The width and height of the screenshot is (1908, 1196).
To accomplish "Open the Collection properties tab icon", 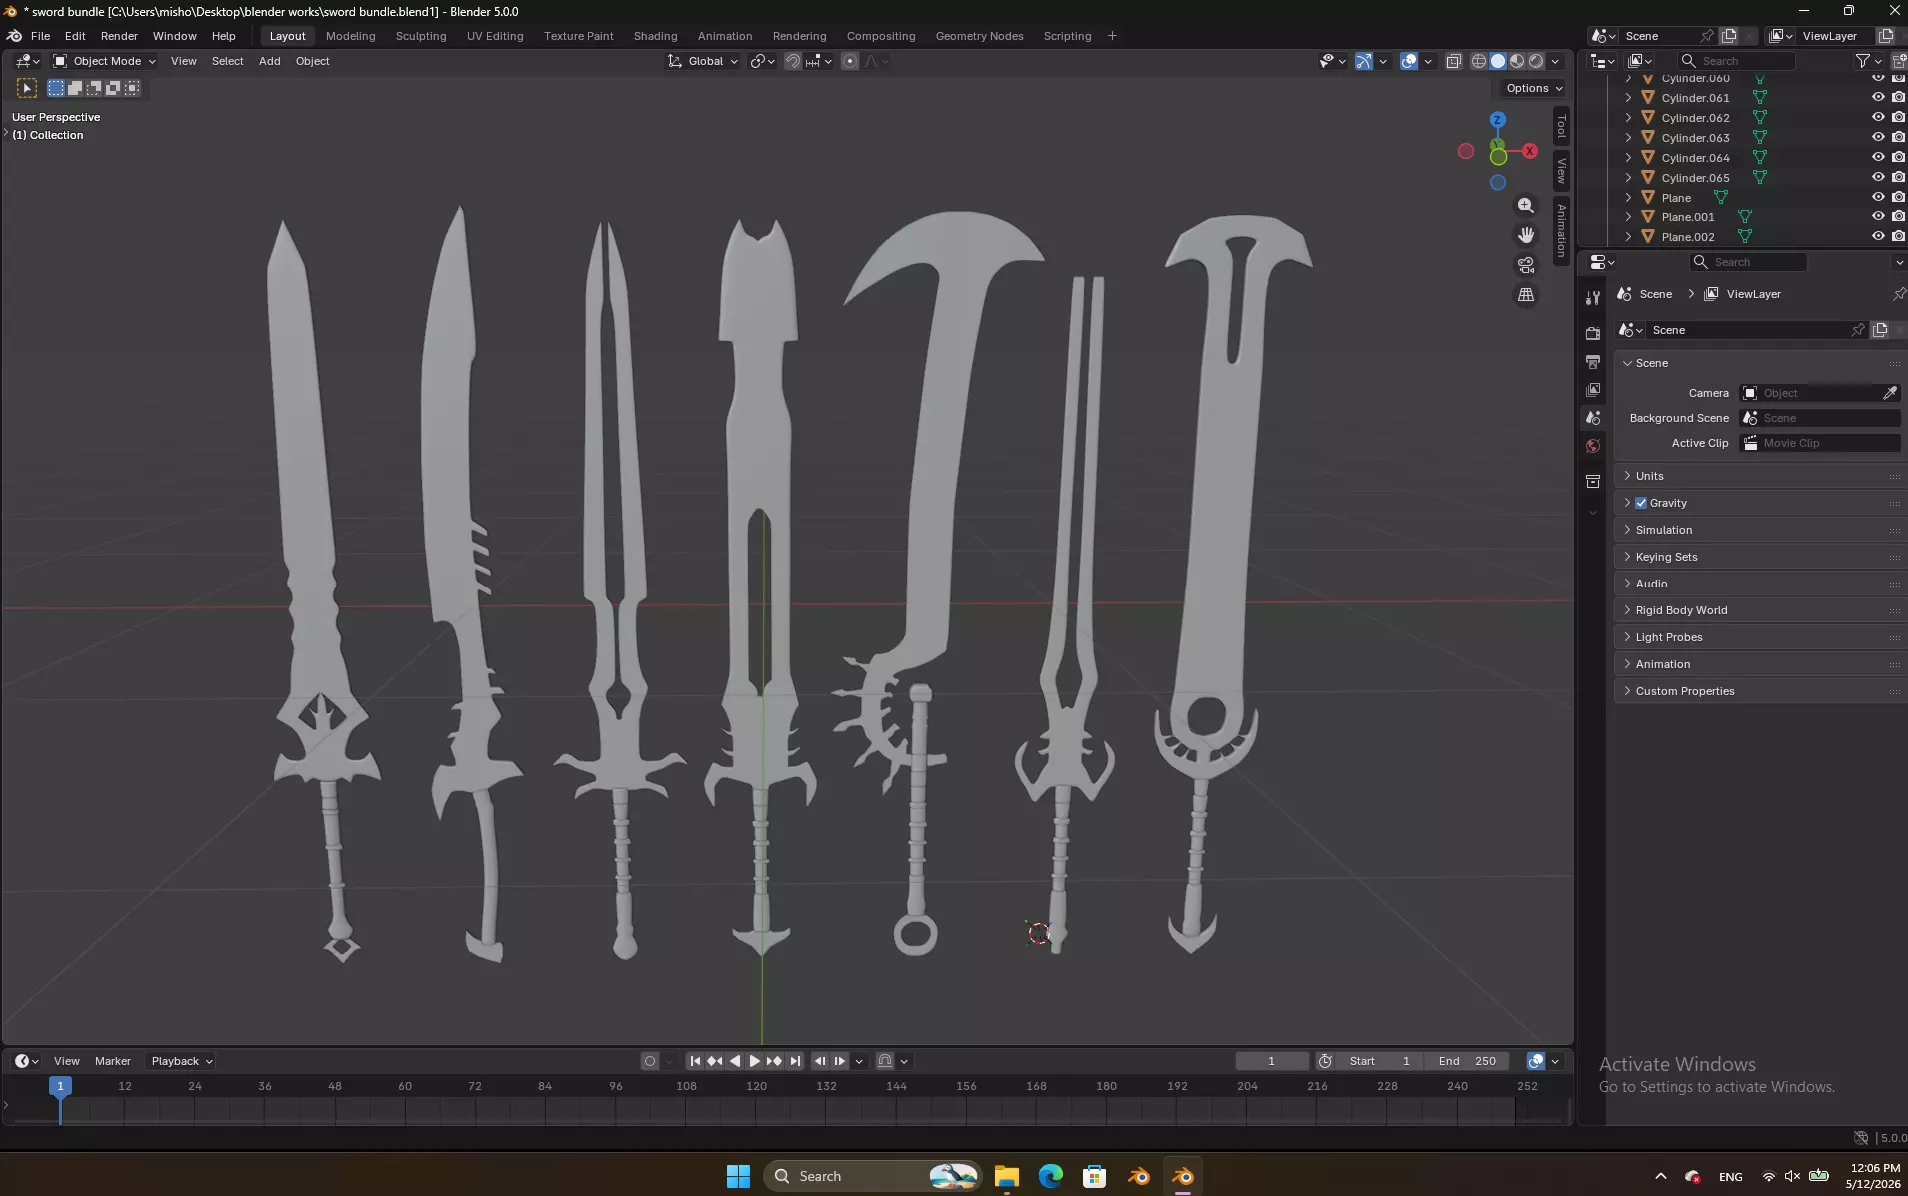I will pos(1593,482).
